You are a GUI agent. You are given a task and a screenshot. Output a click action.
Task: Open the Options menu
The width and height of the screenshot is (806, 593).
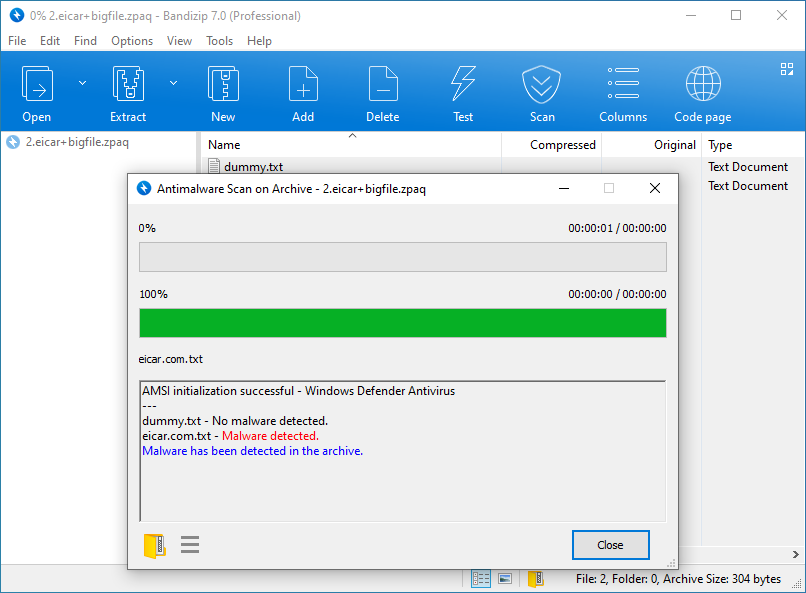pyautogui.click(x=132, y=41)
